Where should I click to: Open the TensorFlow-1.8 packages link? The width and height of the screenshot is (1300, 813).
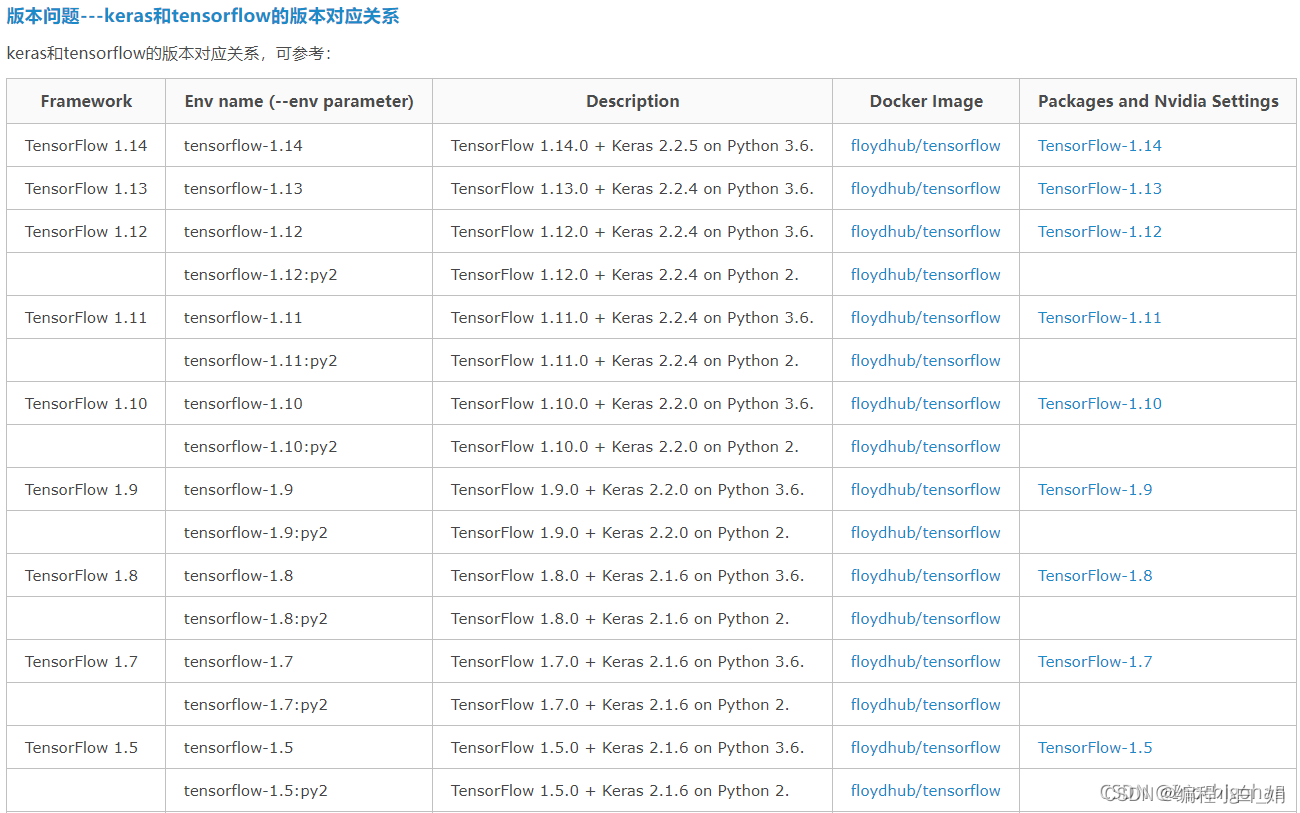click(1095, 576)
